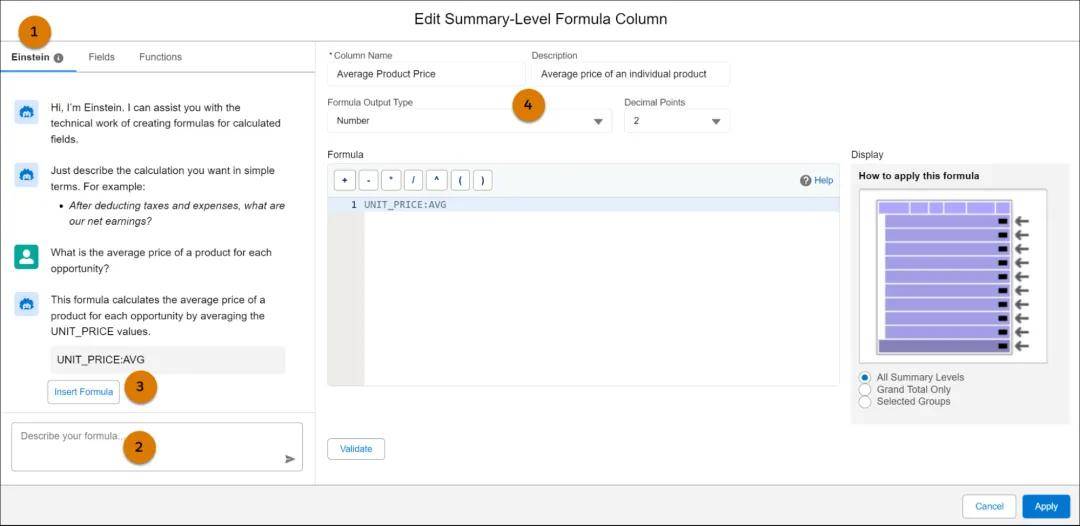This screenshot has width=1080, height=526.
Task: Insert the open parenthesis
Action: tap(460, 181)
